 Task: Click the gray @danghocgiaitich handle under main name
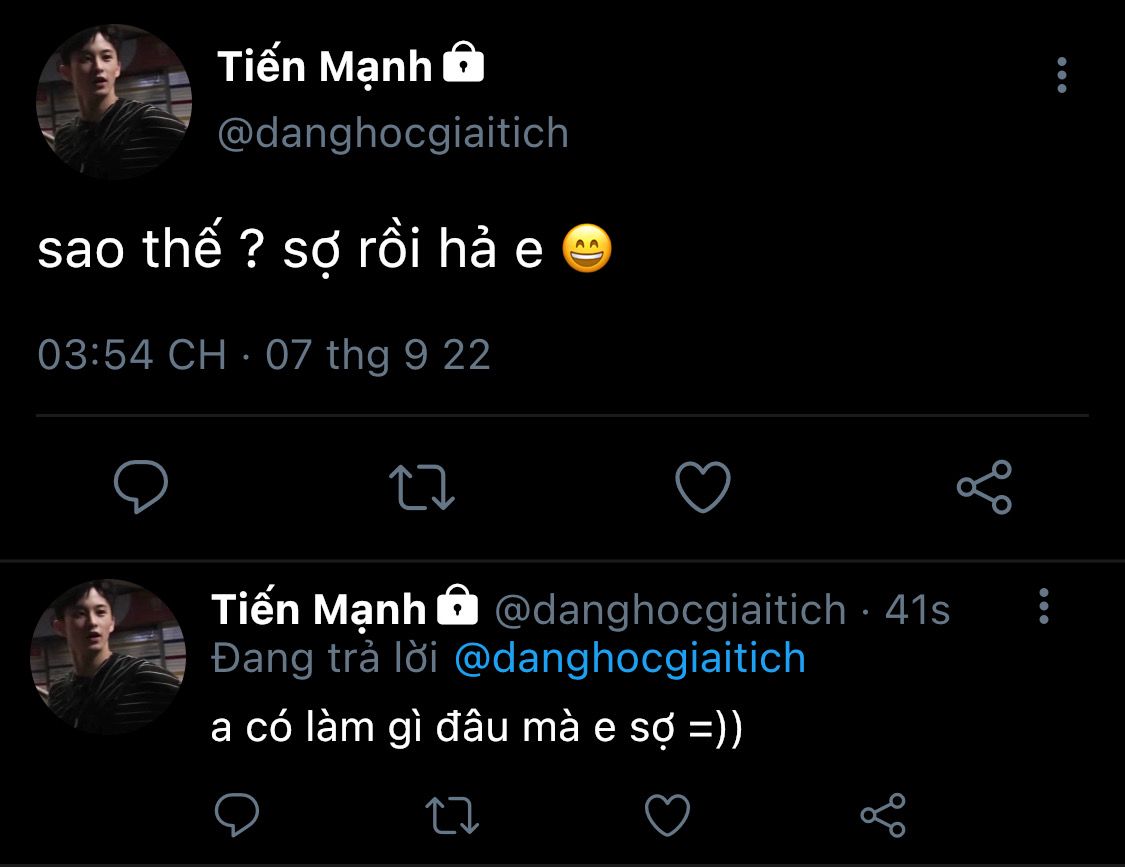coord(393,133)
